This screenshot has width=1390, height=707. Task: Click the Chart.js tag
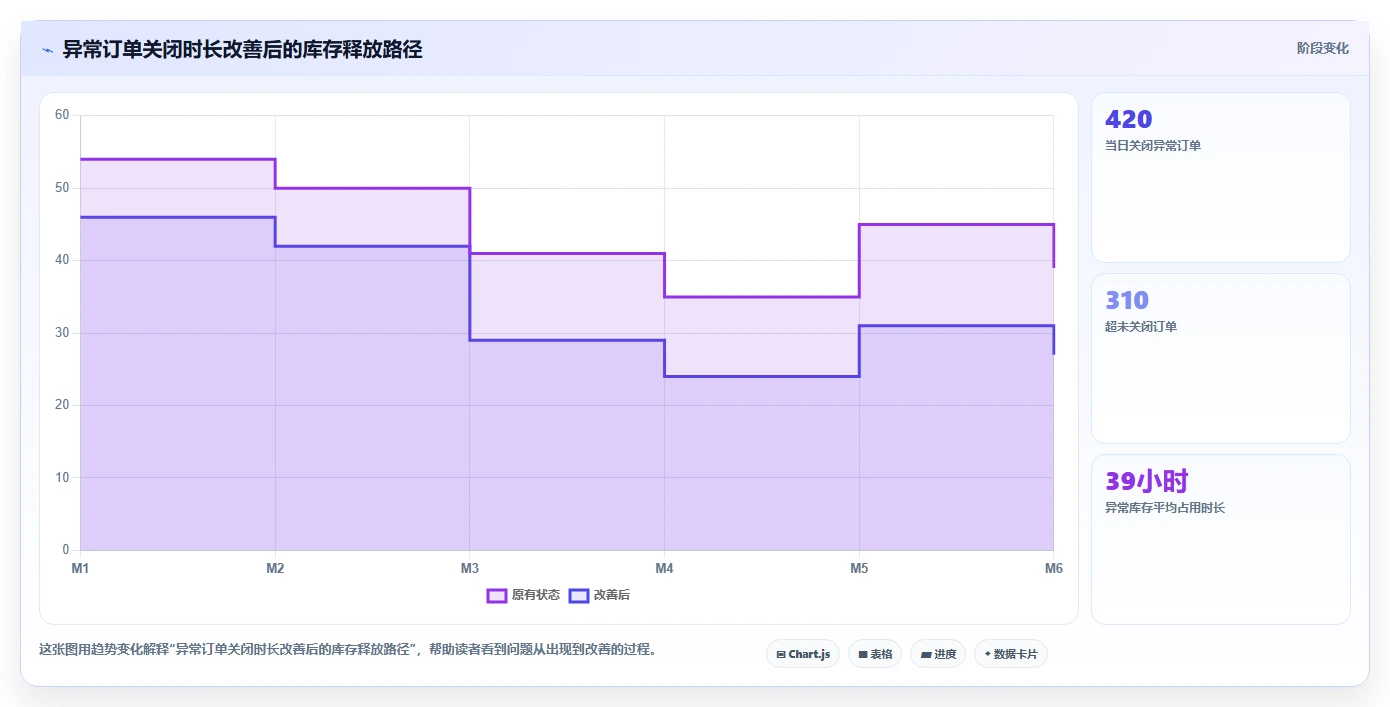coord(803,654)
